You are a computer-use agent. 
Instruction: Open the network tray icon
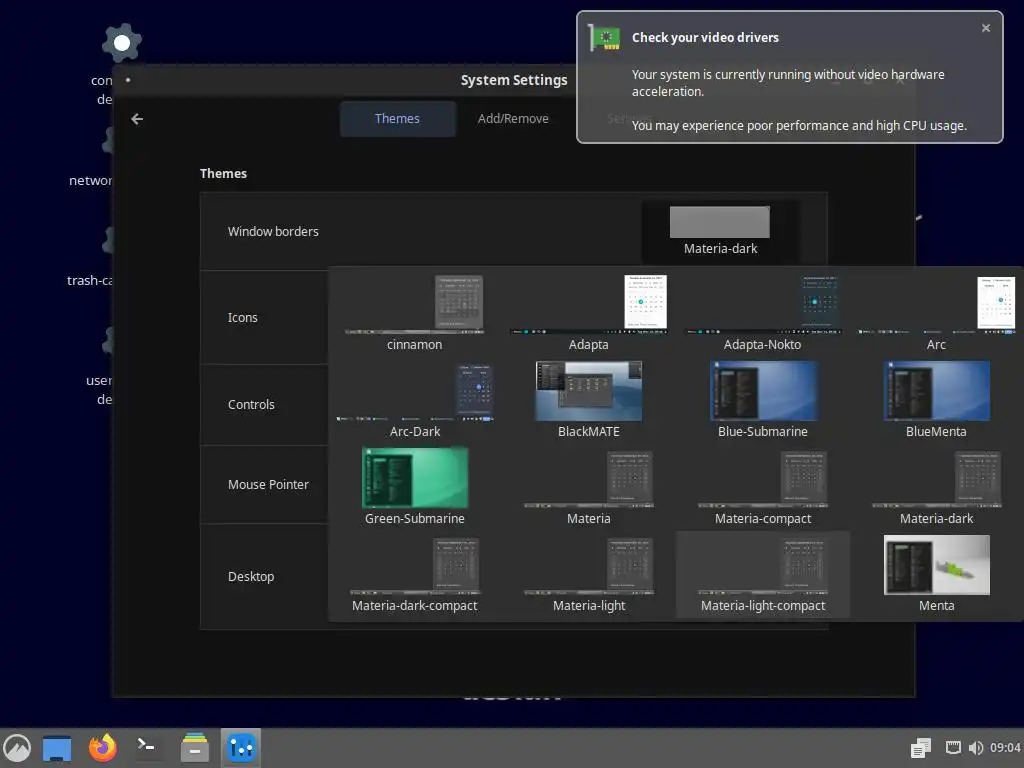(953, 748)
